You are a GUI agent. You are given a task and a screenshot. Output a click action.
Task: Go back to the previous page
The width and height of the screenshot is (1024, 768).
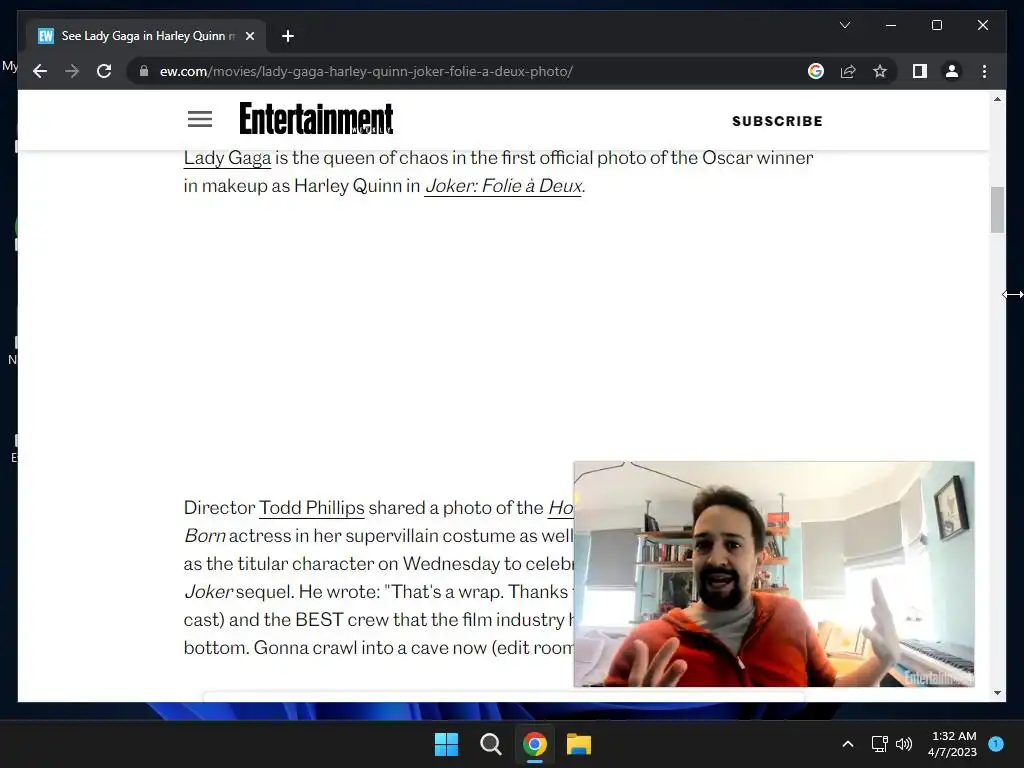[40, 71]
